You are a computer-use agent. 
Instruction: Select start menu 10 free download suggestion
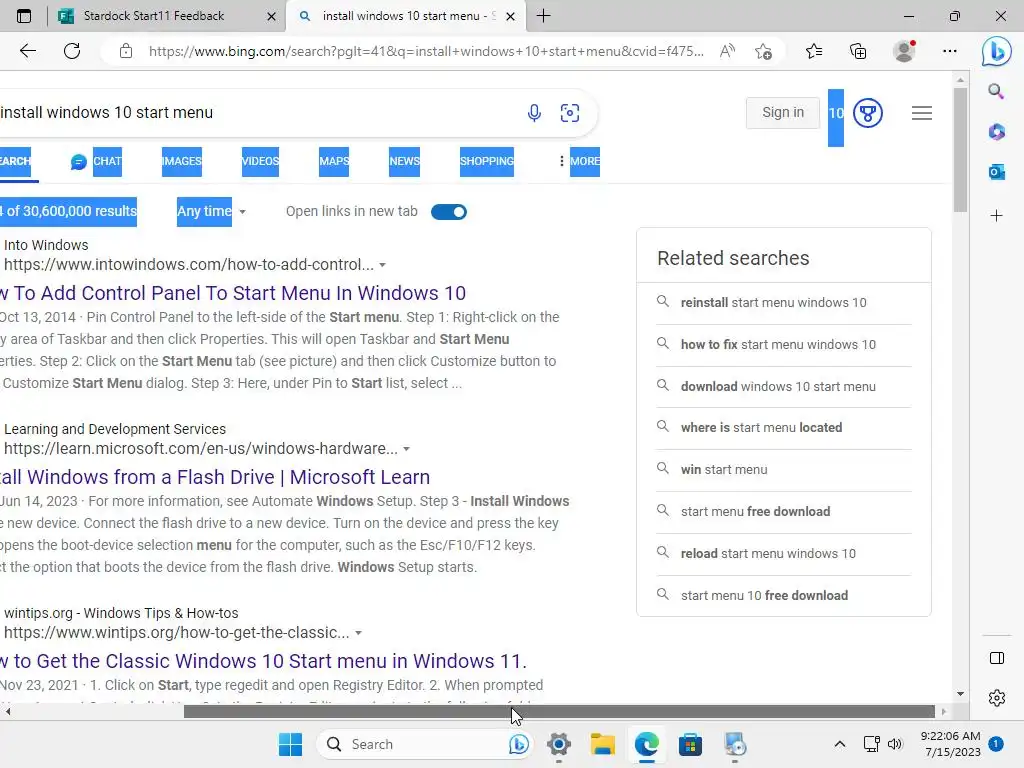pyautogui.click(x=764, y=595)
